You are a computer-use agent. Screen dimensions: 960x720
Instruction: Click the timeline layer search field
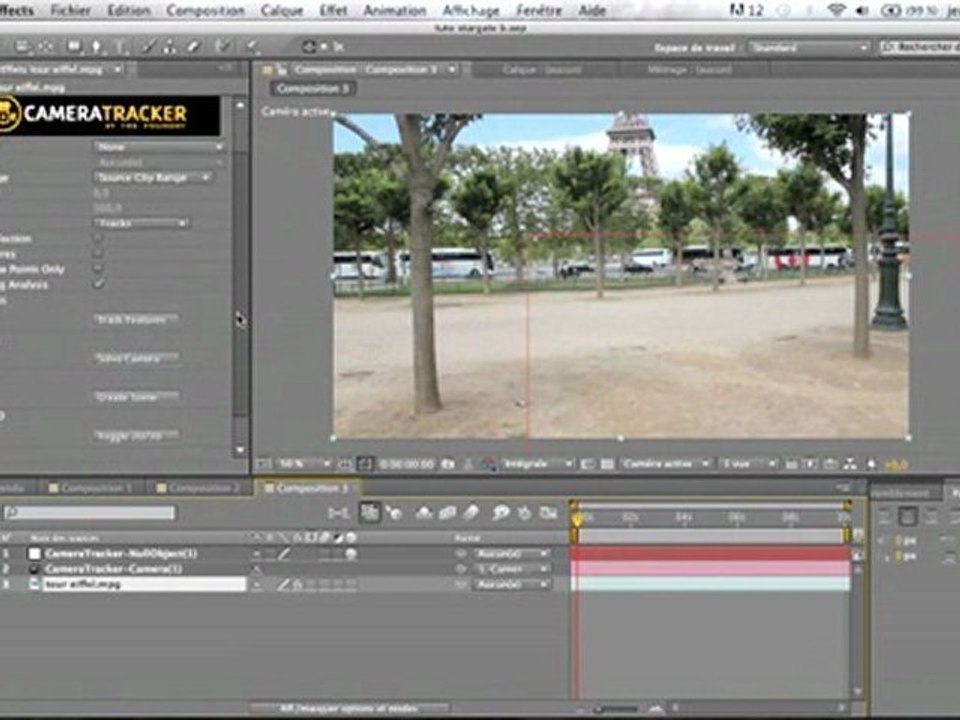[90, 513]
